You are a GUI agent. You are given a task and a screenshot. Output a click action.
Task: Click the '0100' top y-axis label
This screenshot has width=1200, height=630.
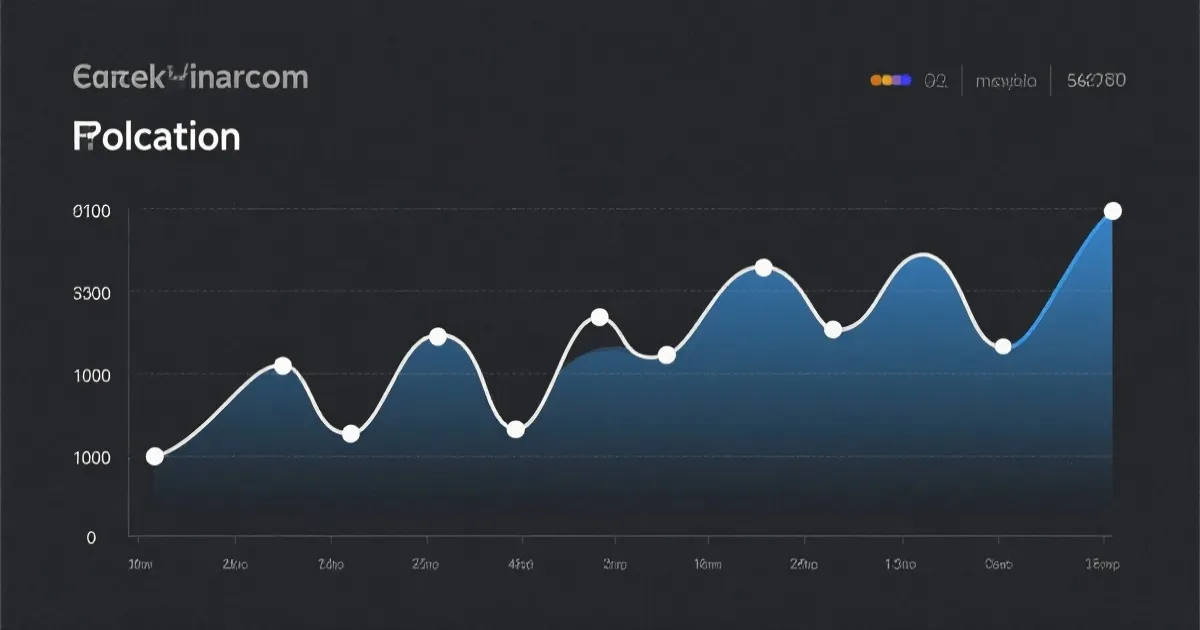pyautogui.click(x=92, y=211)
